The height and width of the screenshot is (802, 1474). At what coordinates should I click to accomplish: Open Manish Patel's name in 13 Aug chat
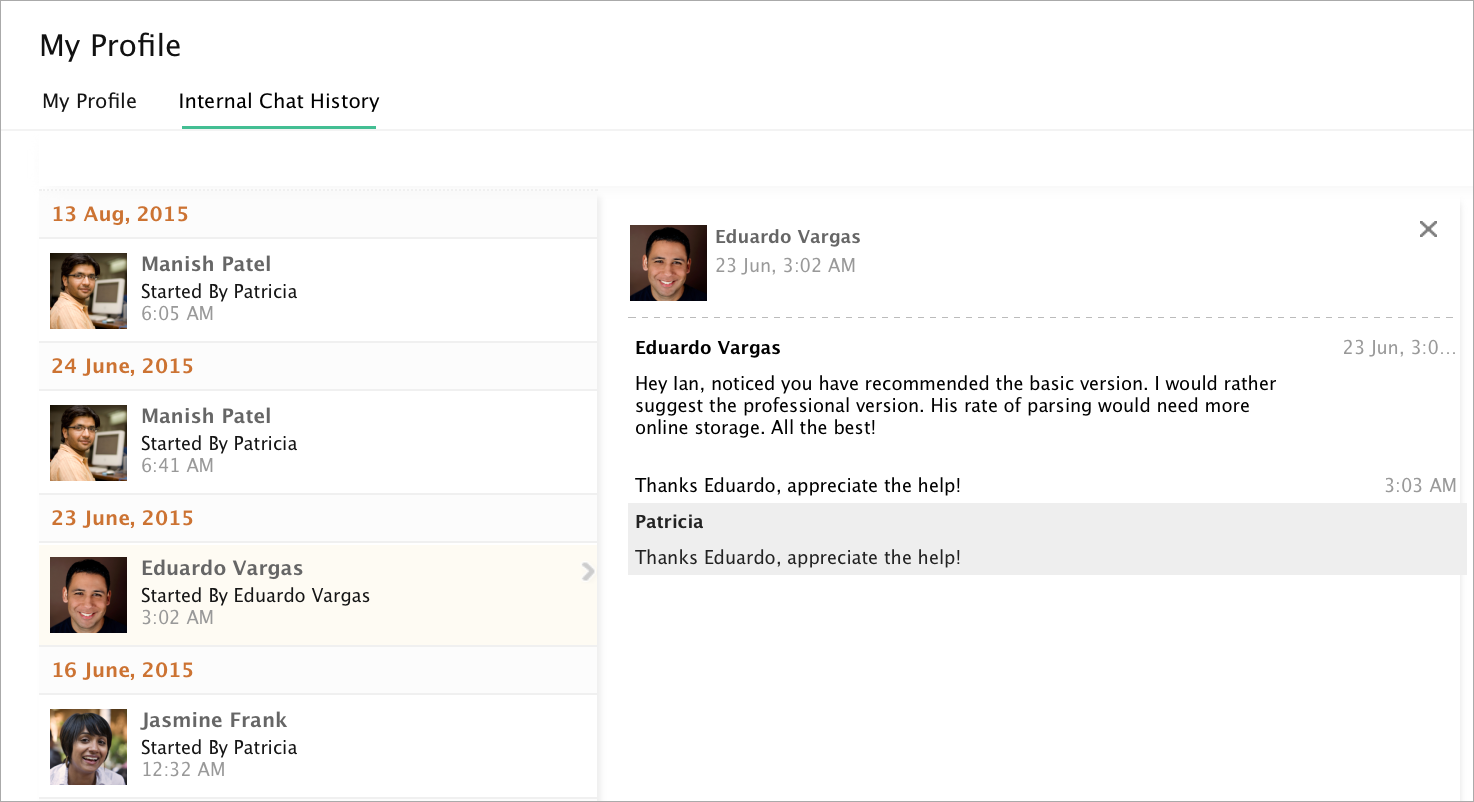pyautogui.click(x=206, y=264)
